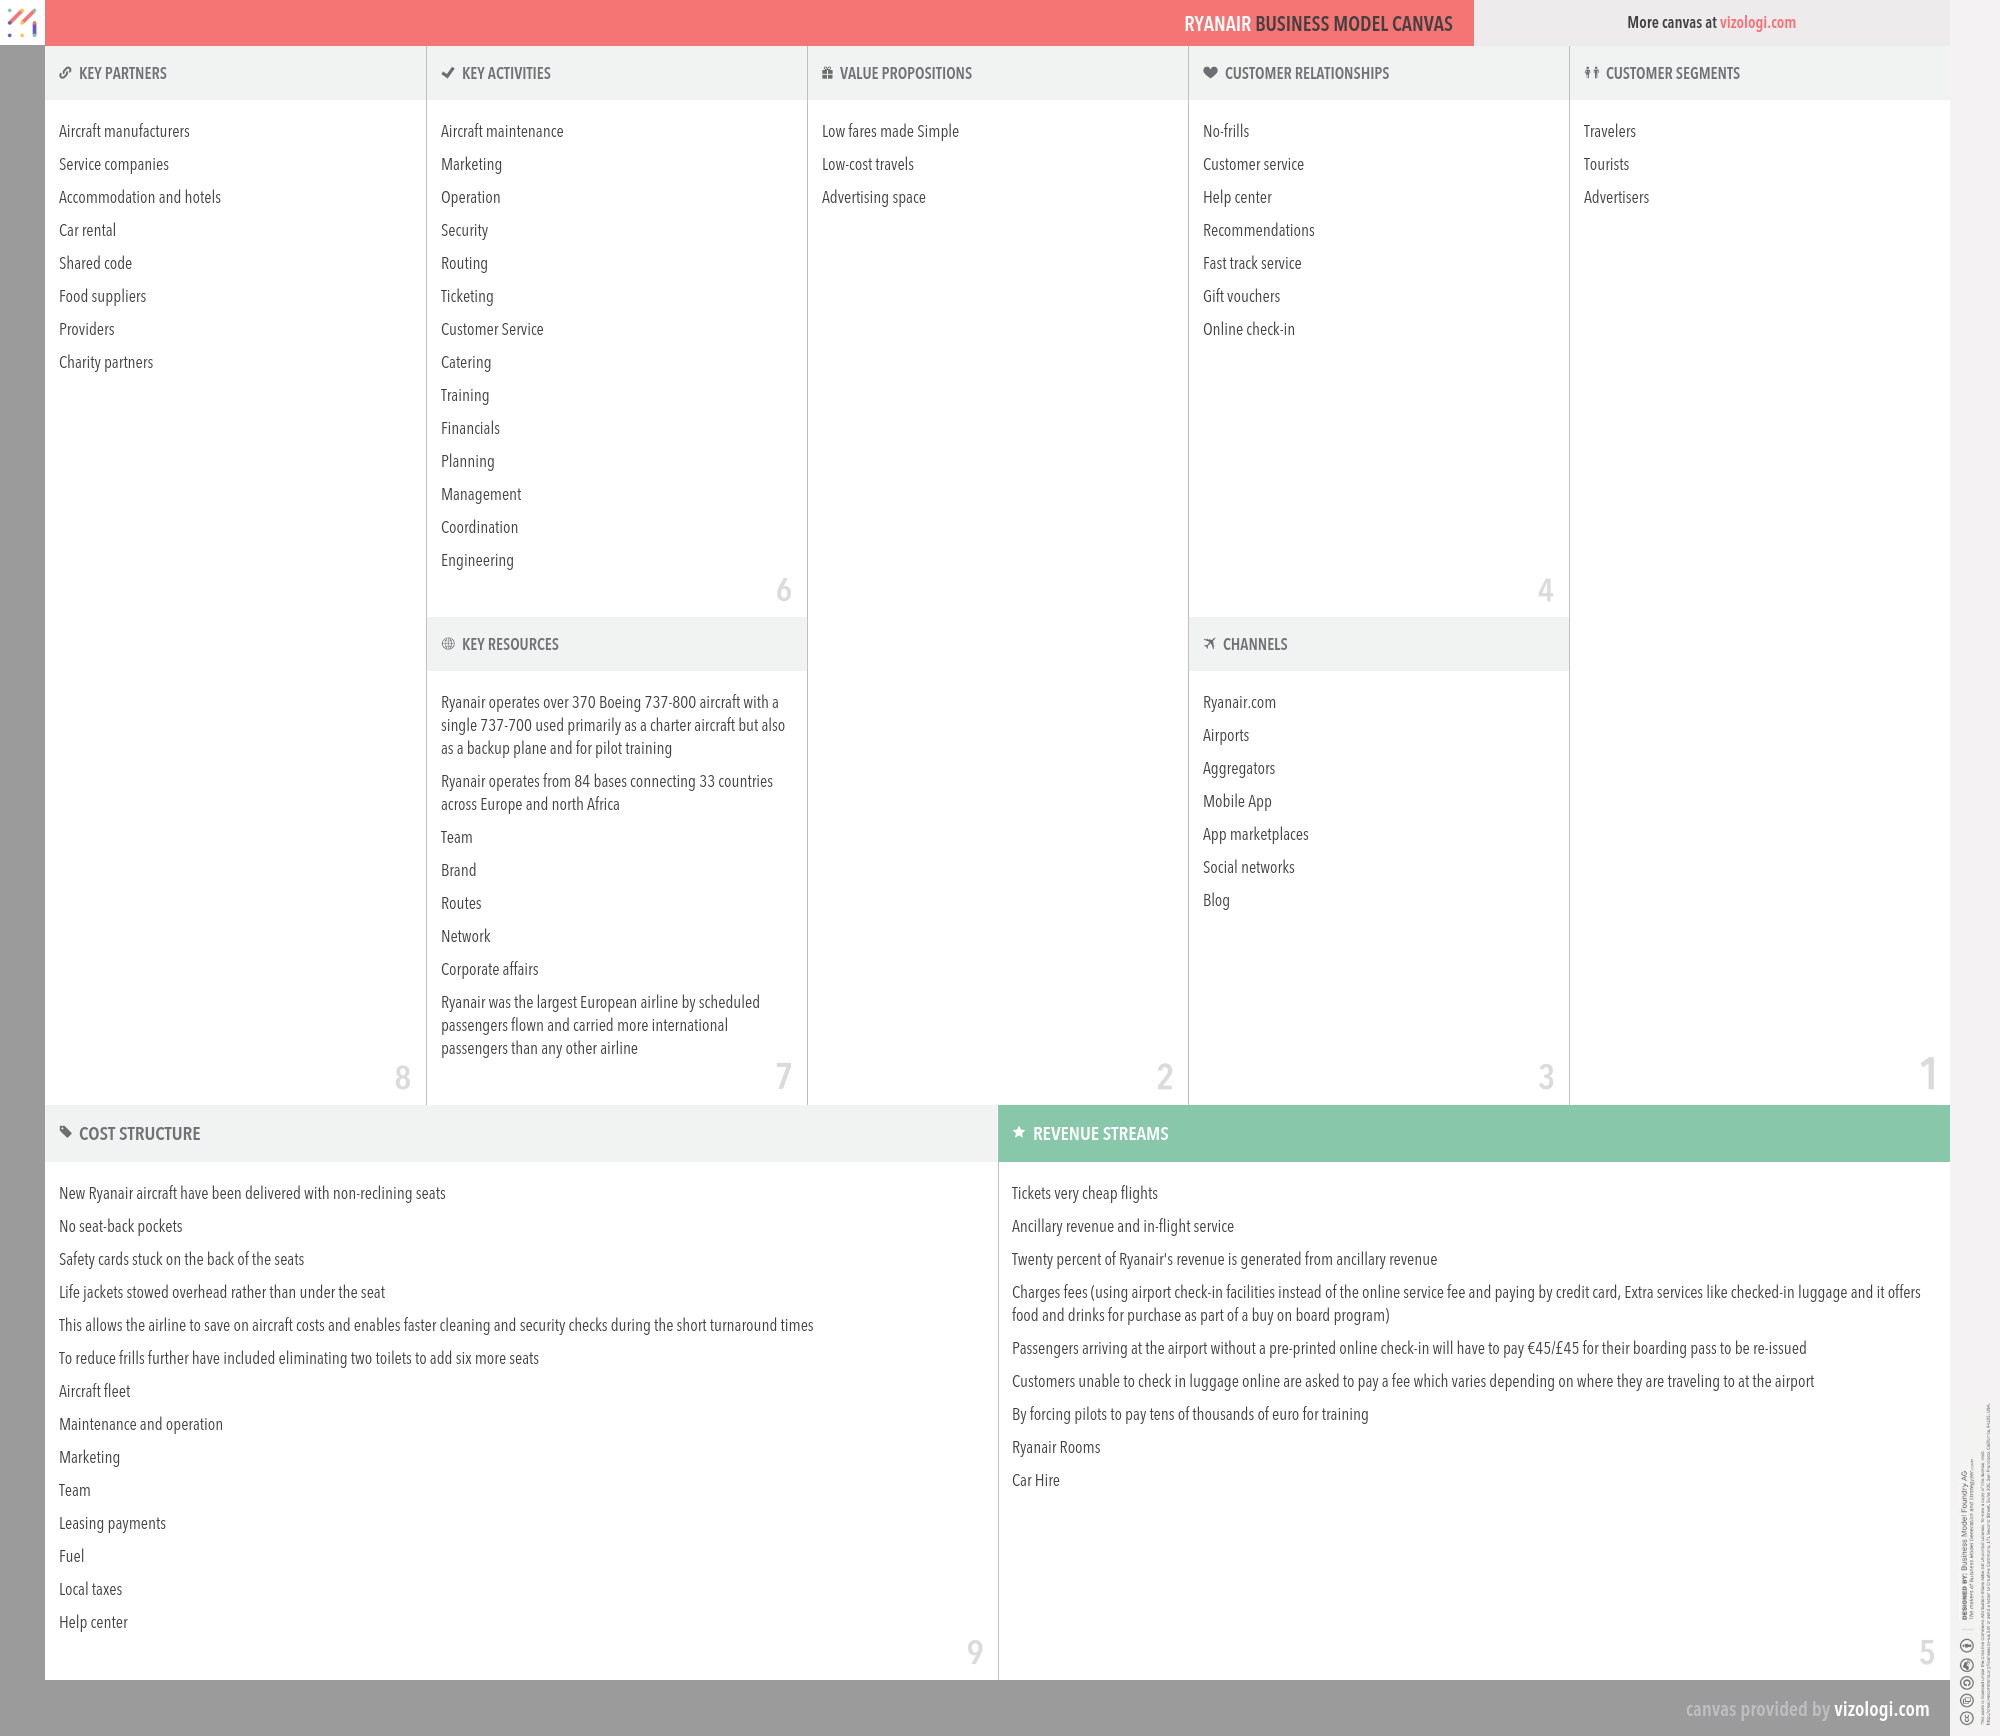The width and height of the screenshot is (2000, 1736).
Task: Click 'Ryanair.com' under Channels
Action: 1239,702
